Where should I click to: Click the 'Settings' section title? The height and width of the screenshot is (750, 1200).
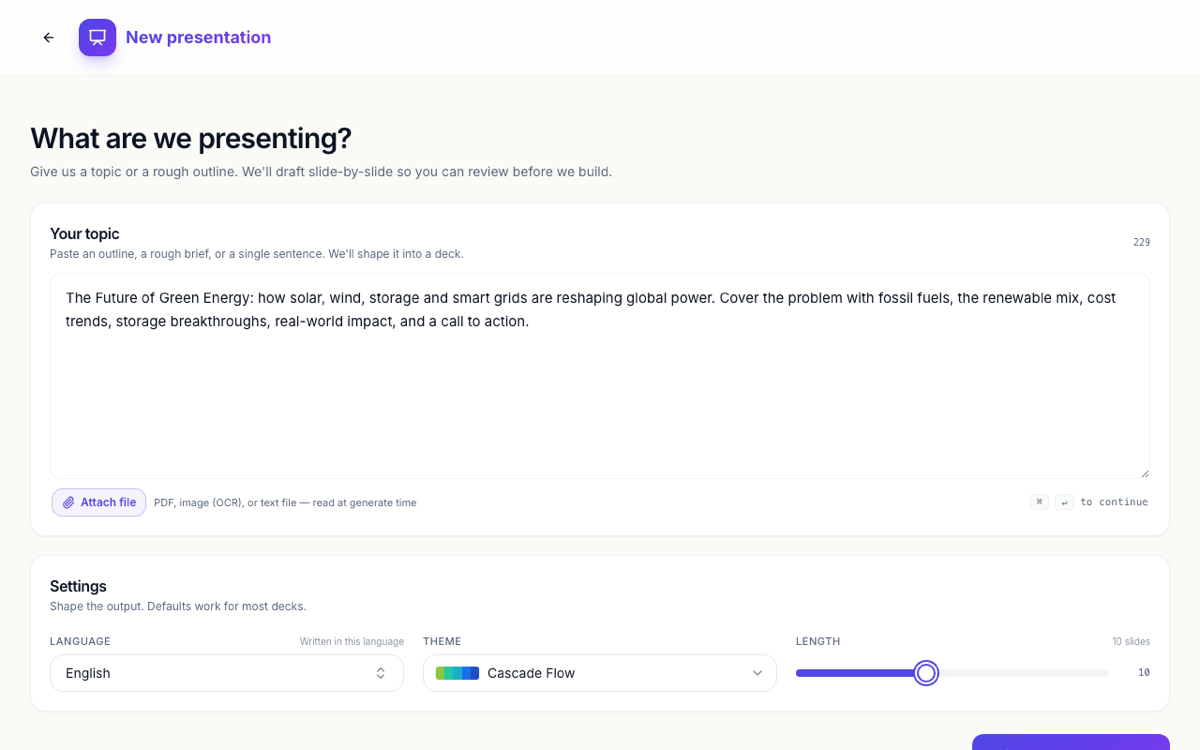(78, 586)
